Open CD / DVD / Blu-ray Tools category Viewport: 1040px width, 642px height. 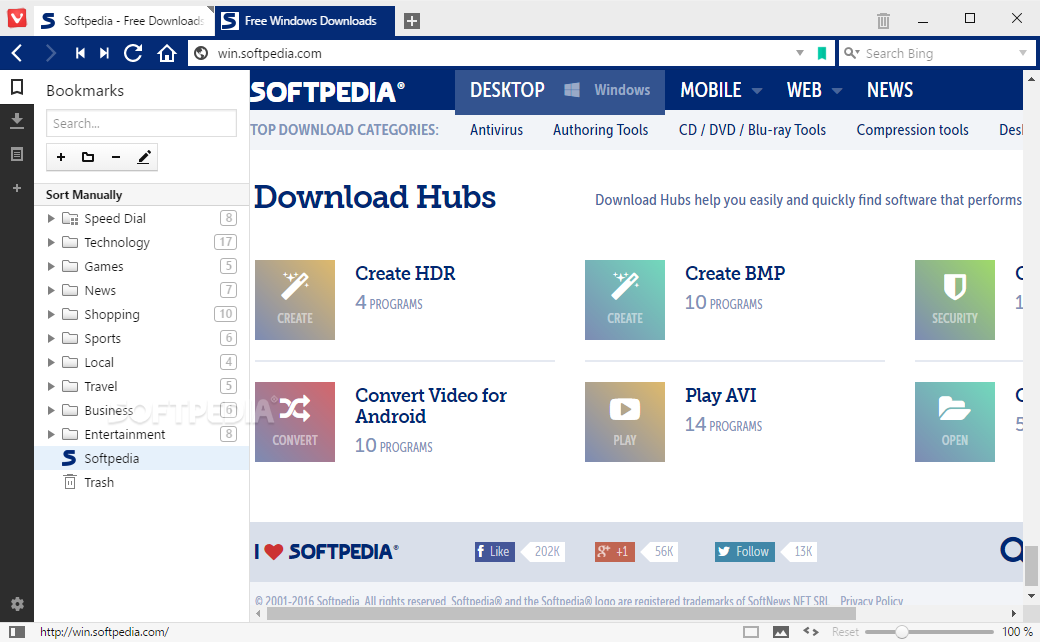[x=752, y=130]
